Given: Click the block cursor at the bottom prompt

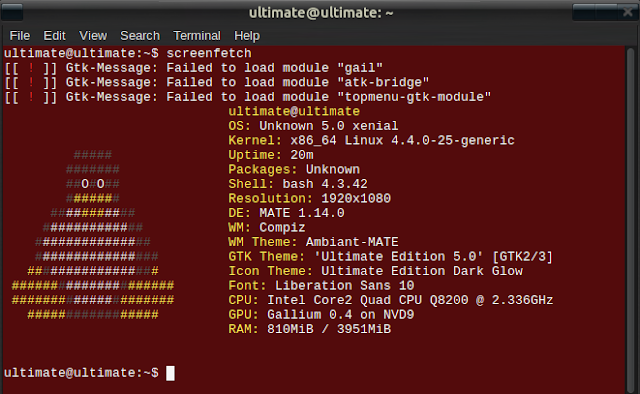Looking at the screenshot, I should tap(170, 373).
